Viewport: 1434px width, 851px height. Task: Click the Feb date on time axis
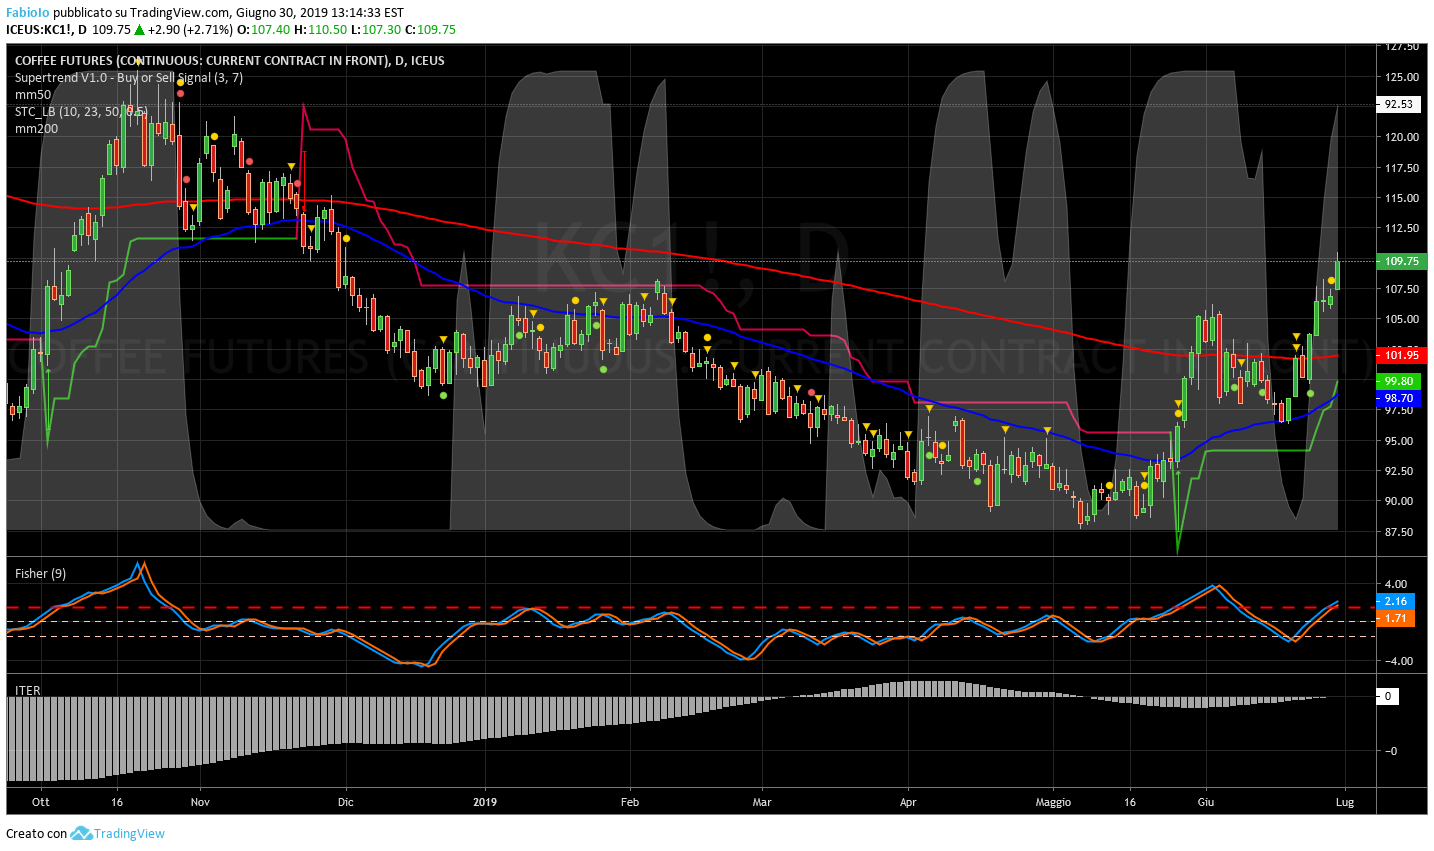click(630, 802)
